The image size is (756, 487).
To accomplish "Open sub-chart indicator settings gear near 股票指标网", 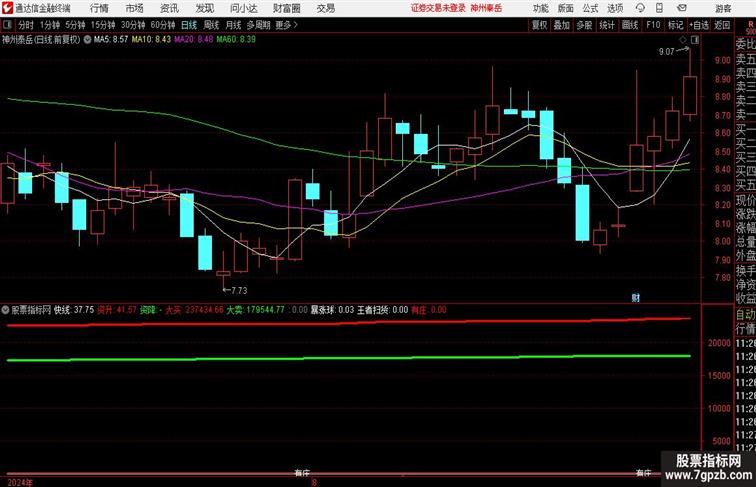I will pos(5,310).
